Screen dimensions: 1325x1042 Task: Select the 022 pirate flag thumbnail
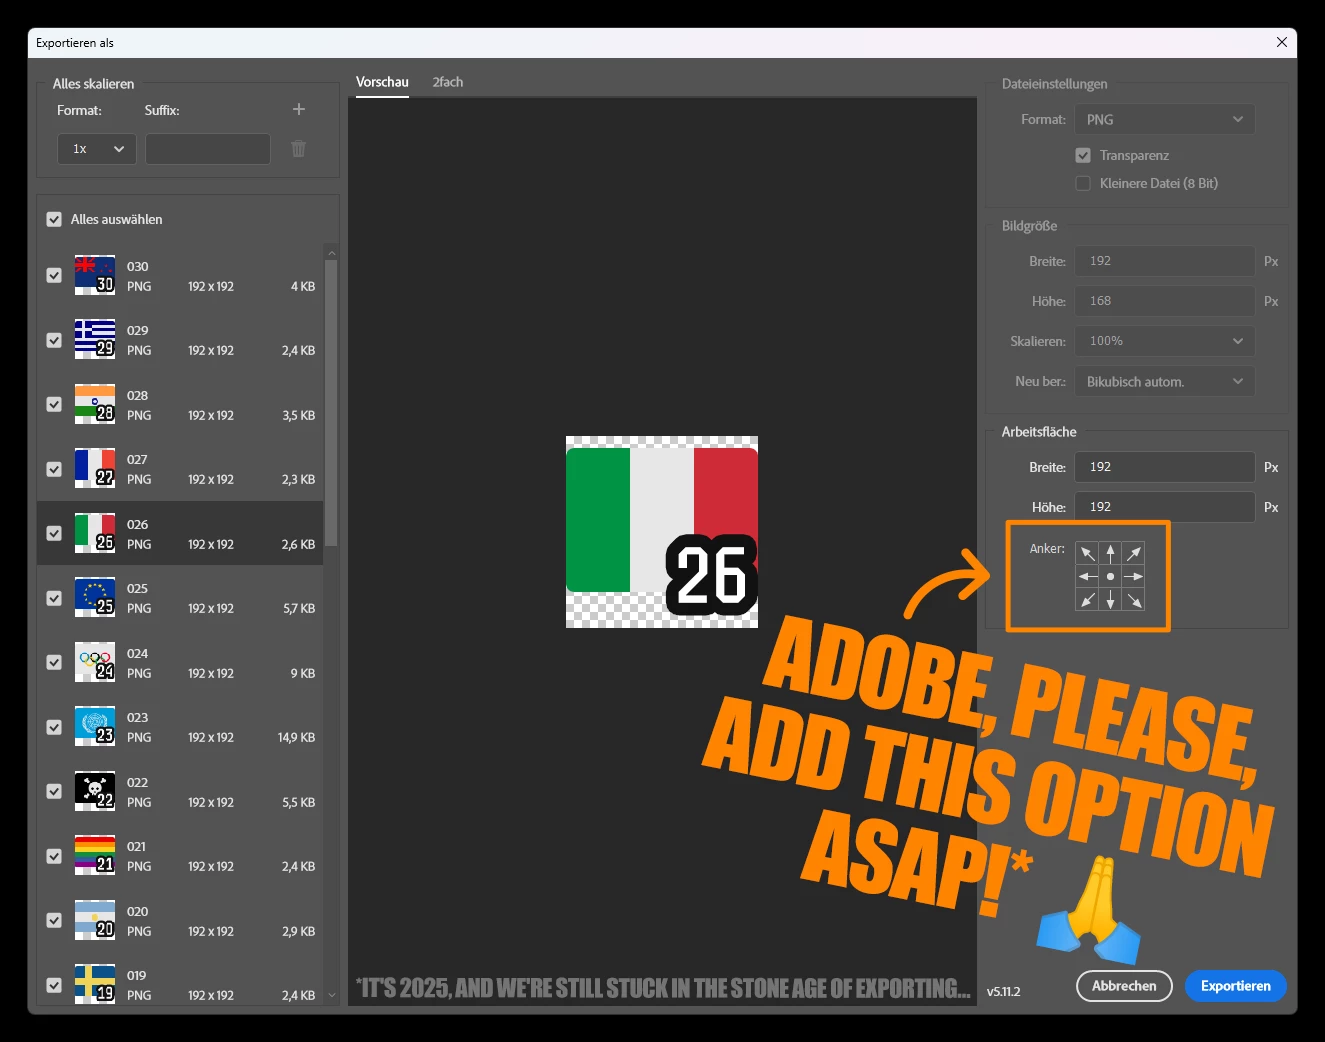(x=95, y=791)
